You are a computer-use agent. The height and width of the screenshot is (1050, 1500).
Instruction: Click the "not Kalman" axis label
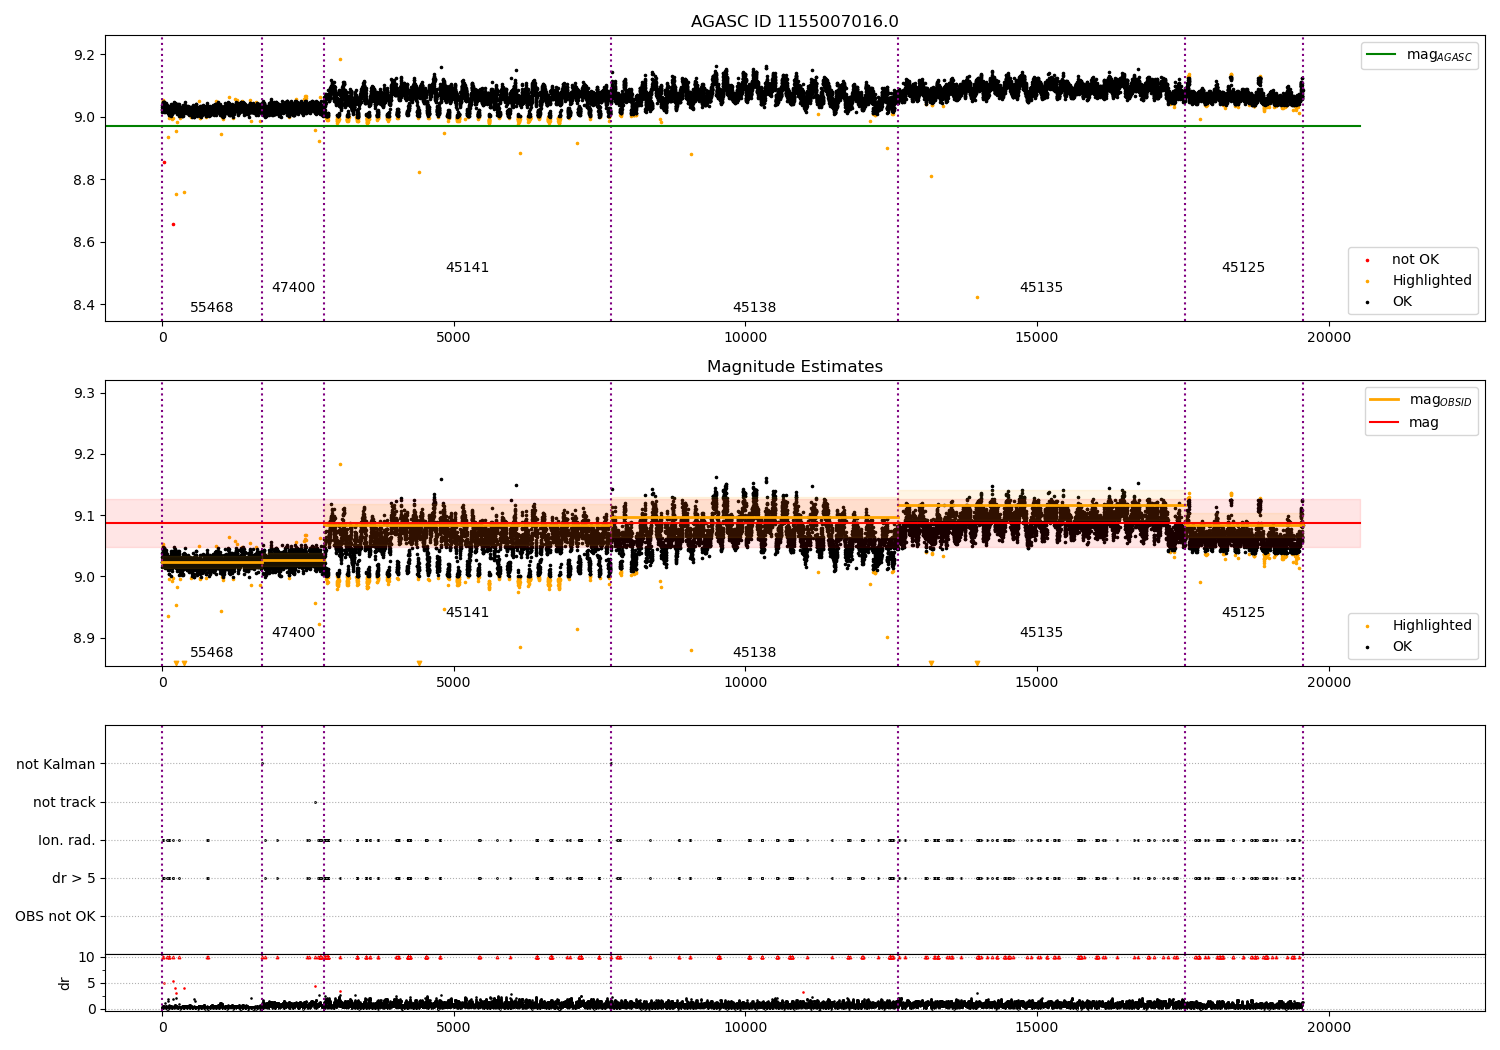(x=56, y=764)
